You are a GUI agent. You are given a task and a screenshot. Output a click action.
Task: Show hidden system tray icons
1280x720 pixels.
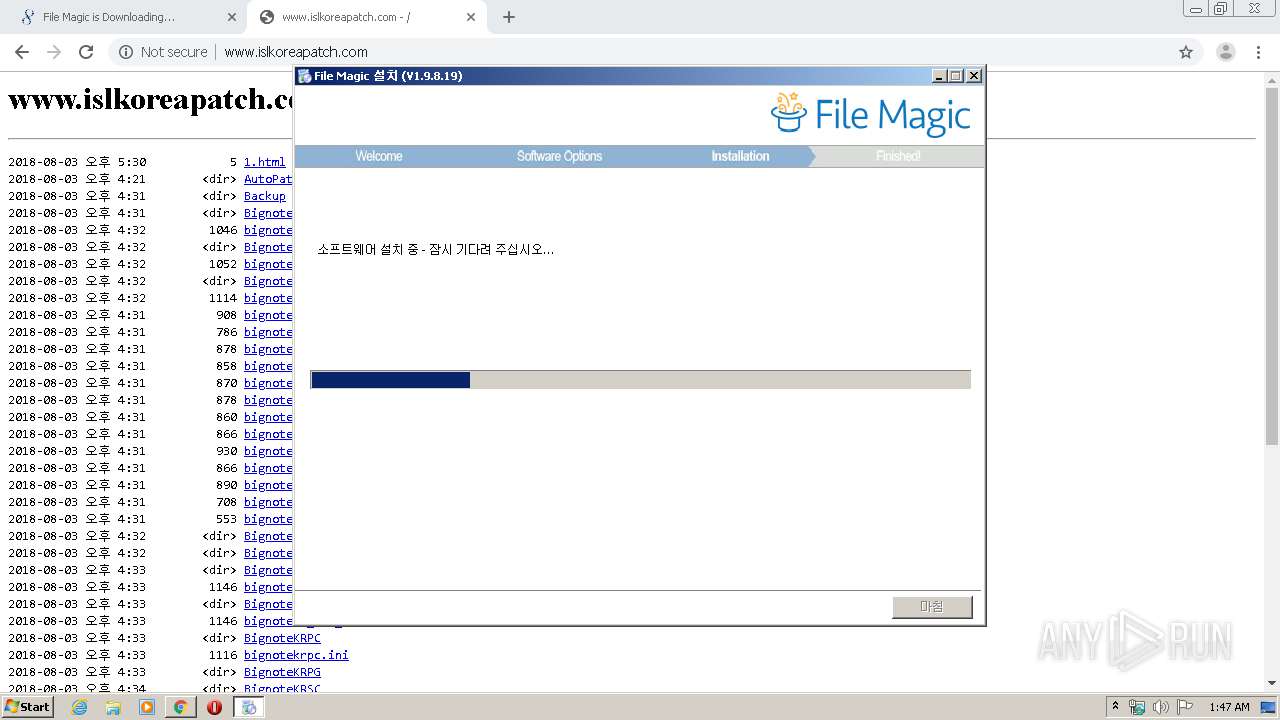pos(1115,707)
